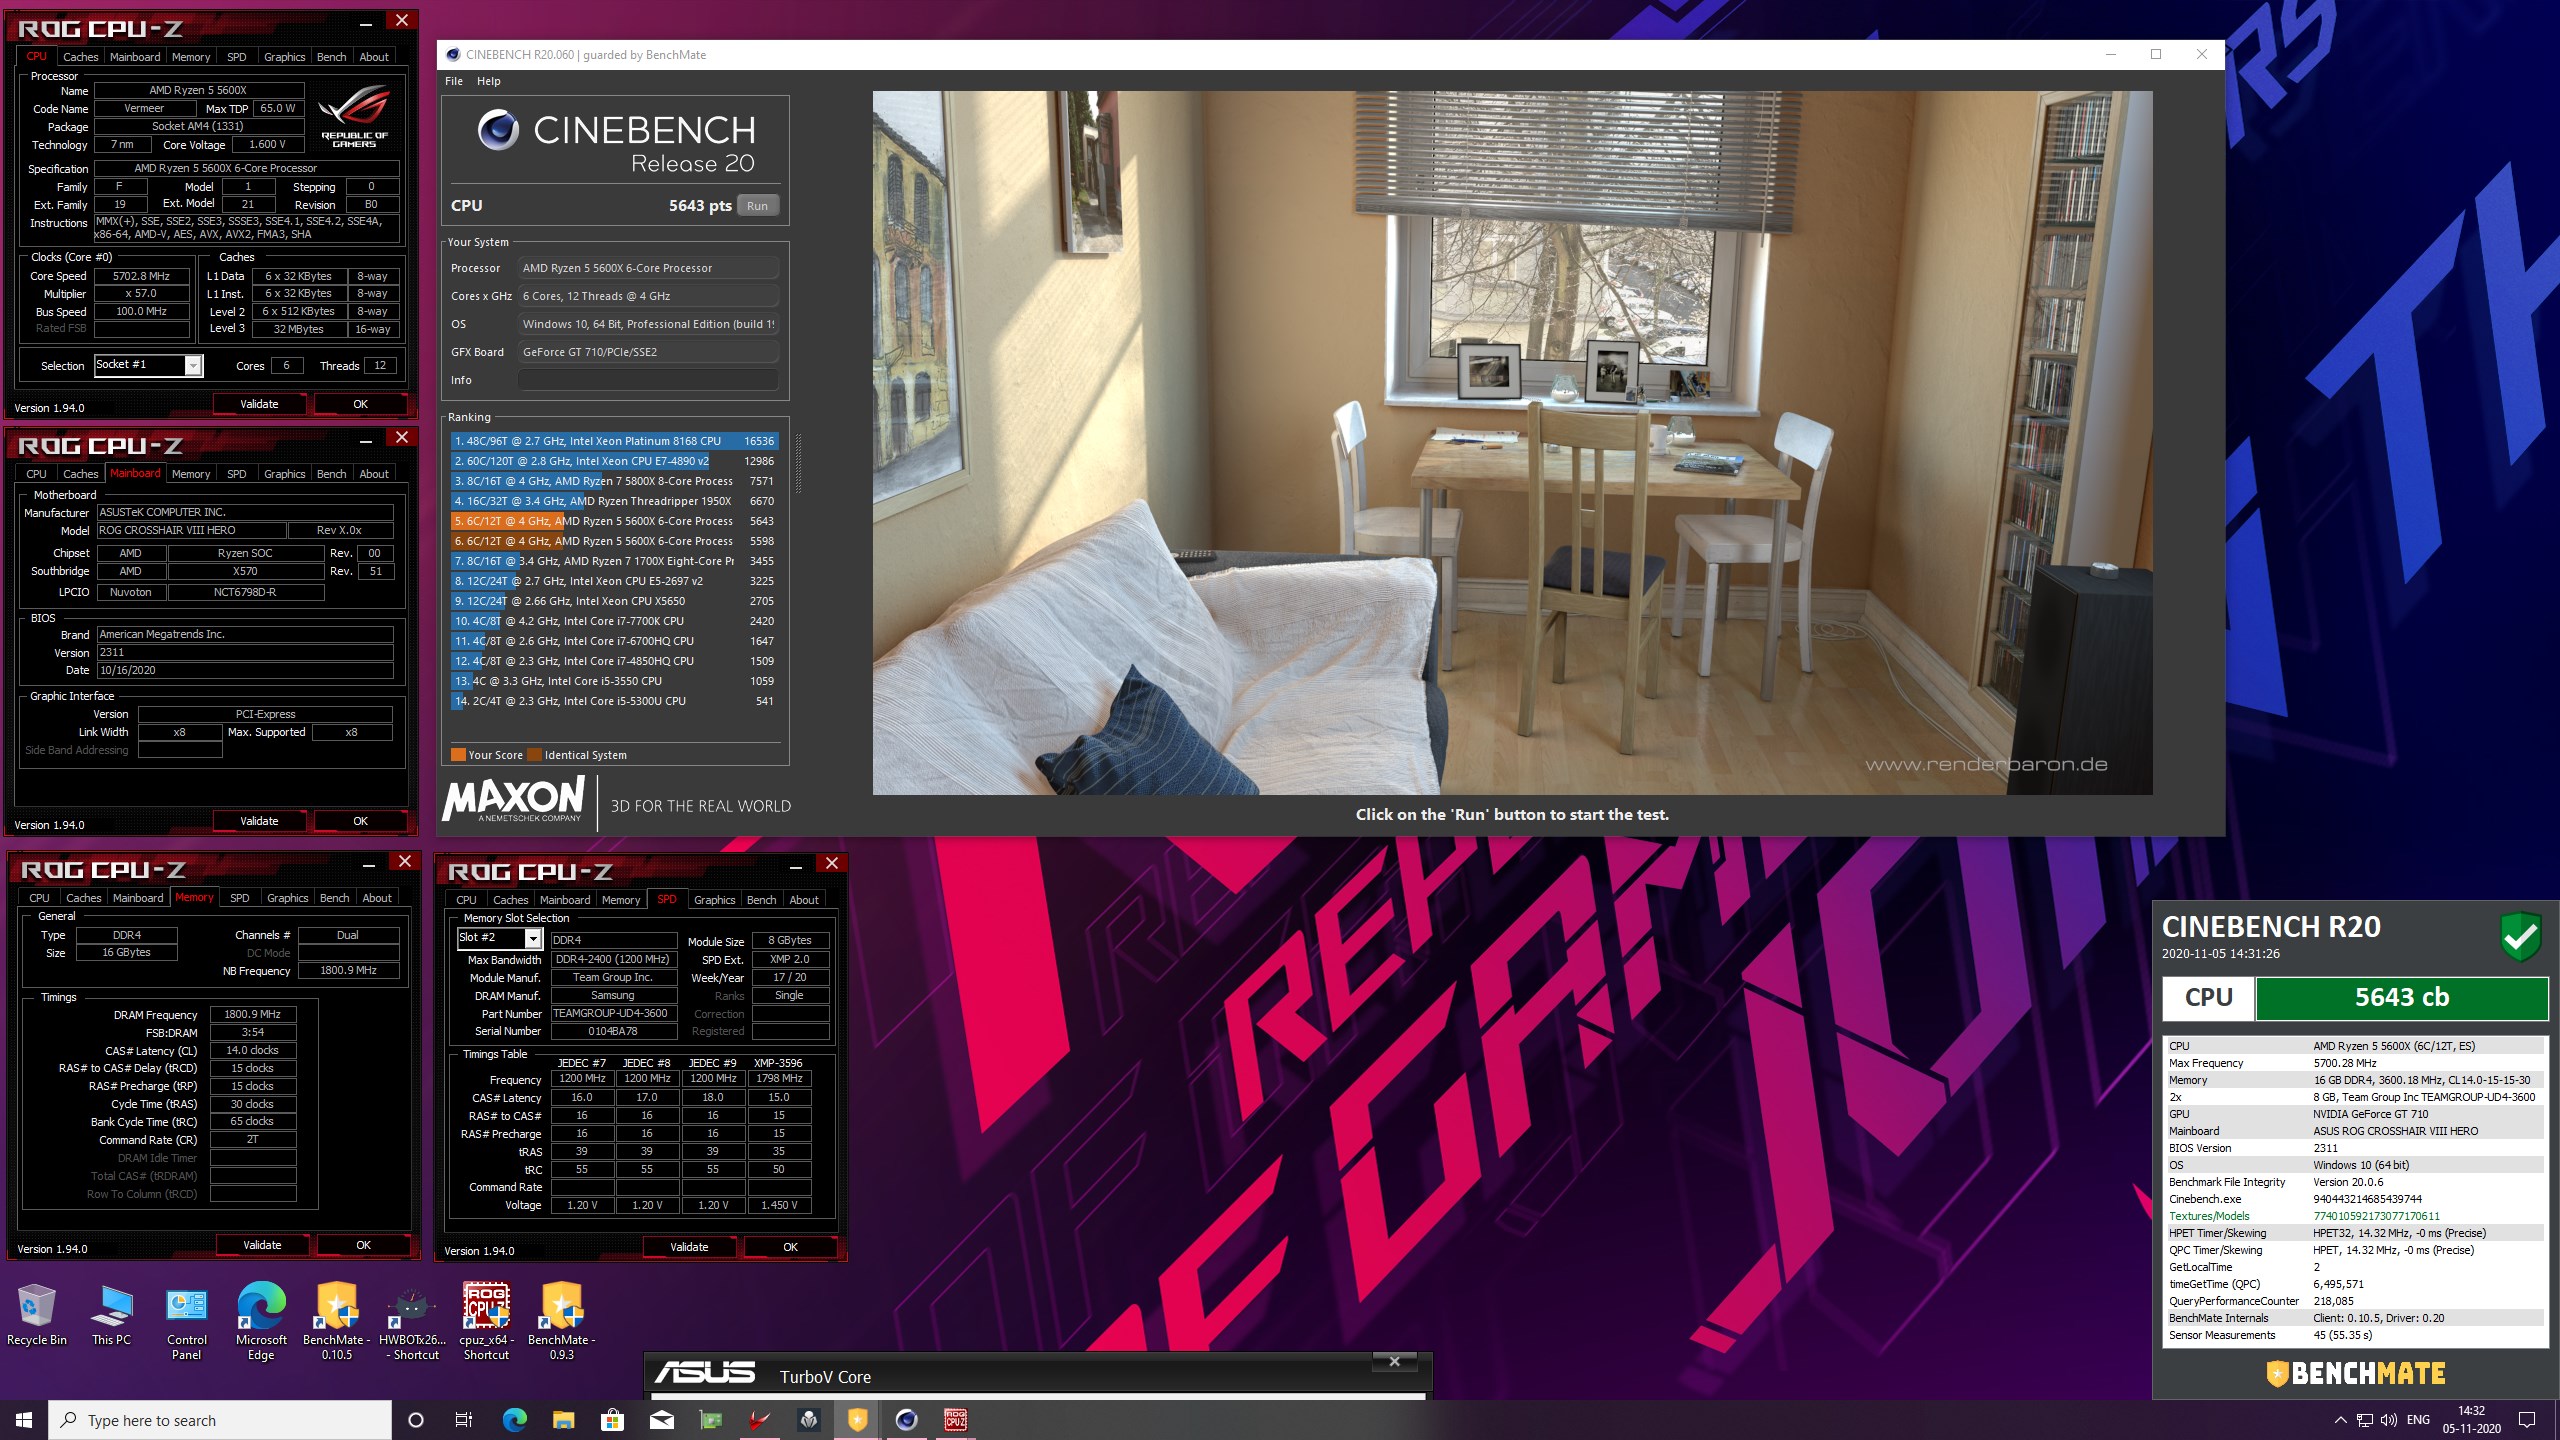
Task: Click the taskbar search box
Action: [x=220, y=1420]
